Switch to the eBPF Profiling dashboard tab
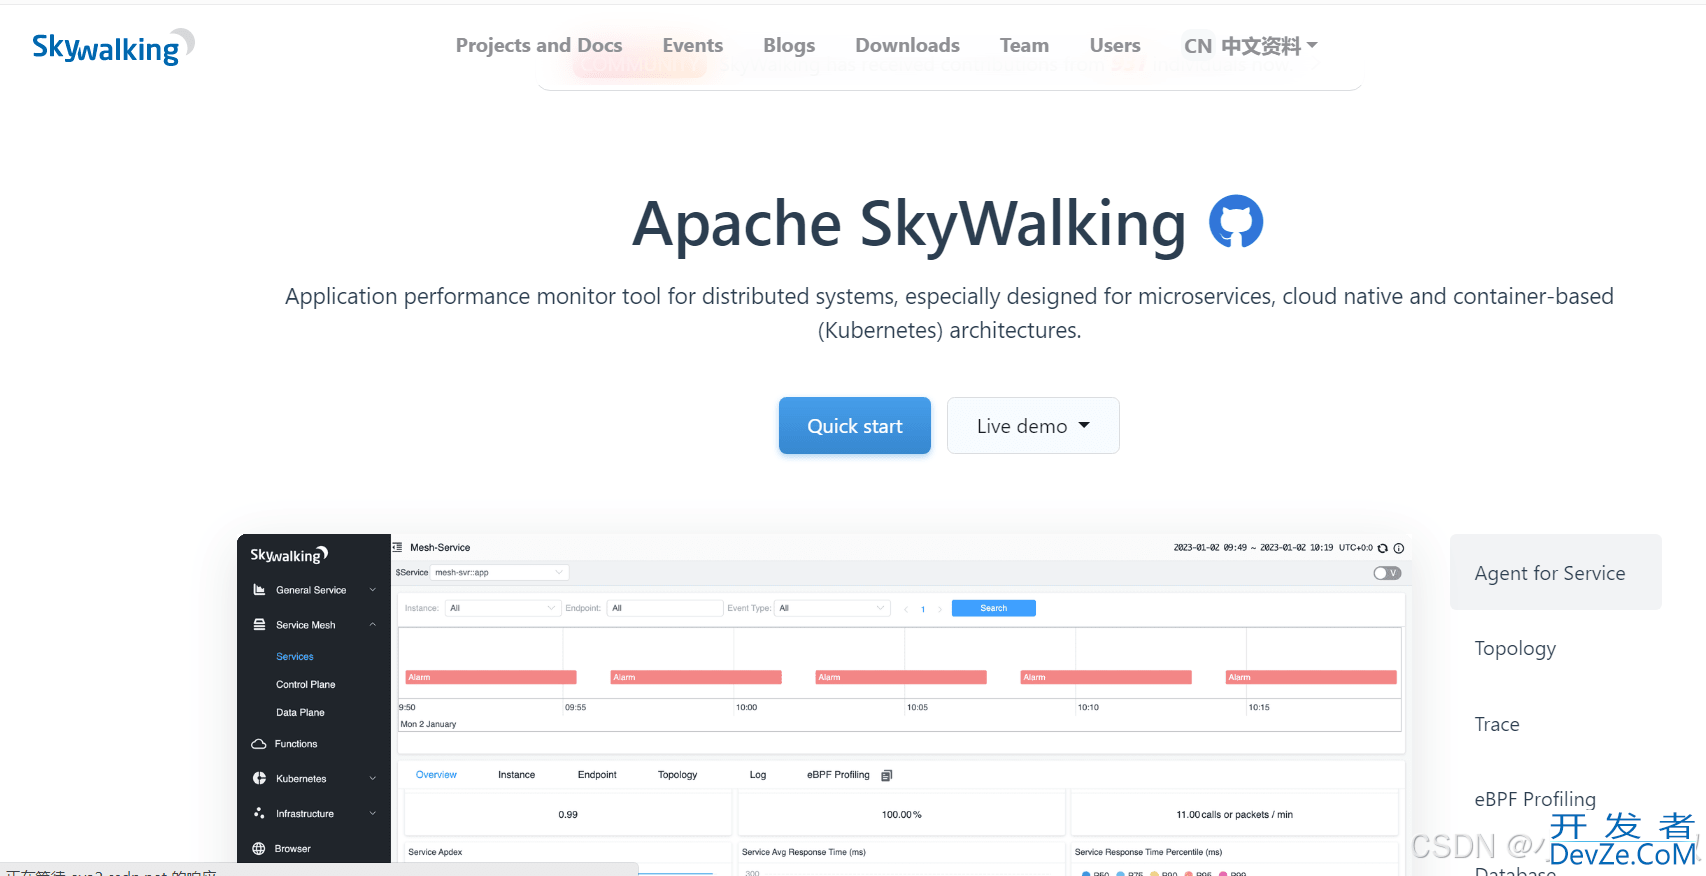Image resolution: width=1706 pixels, height=876 pixels. [838, 775]
